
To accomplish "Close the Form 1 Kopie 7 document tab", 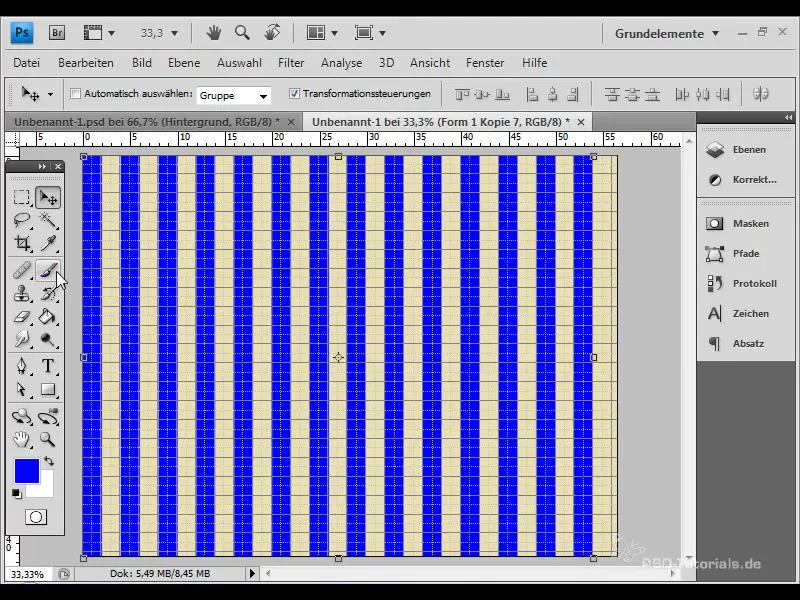I will pyautogui.click(x=581, y=122).
